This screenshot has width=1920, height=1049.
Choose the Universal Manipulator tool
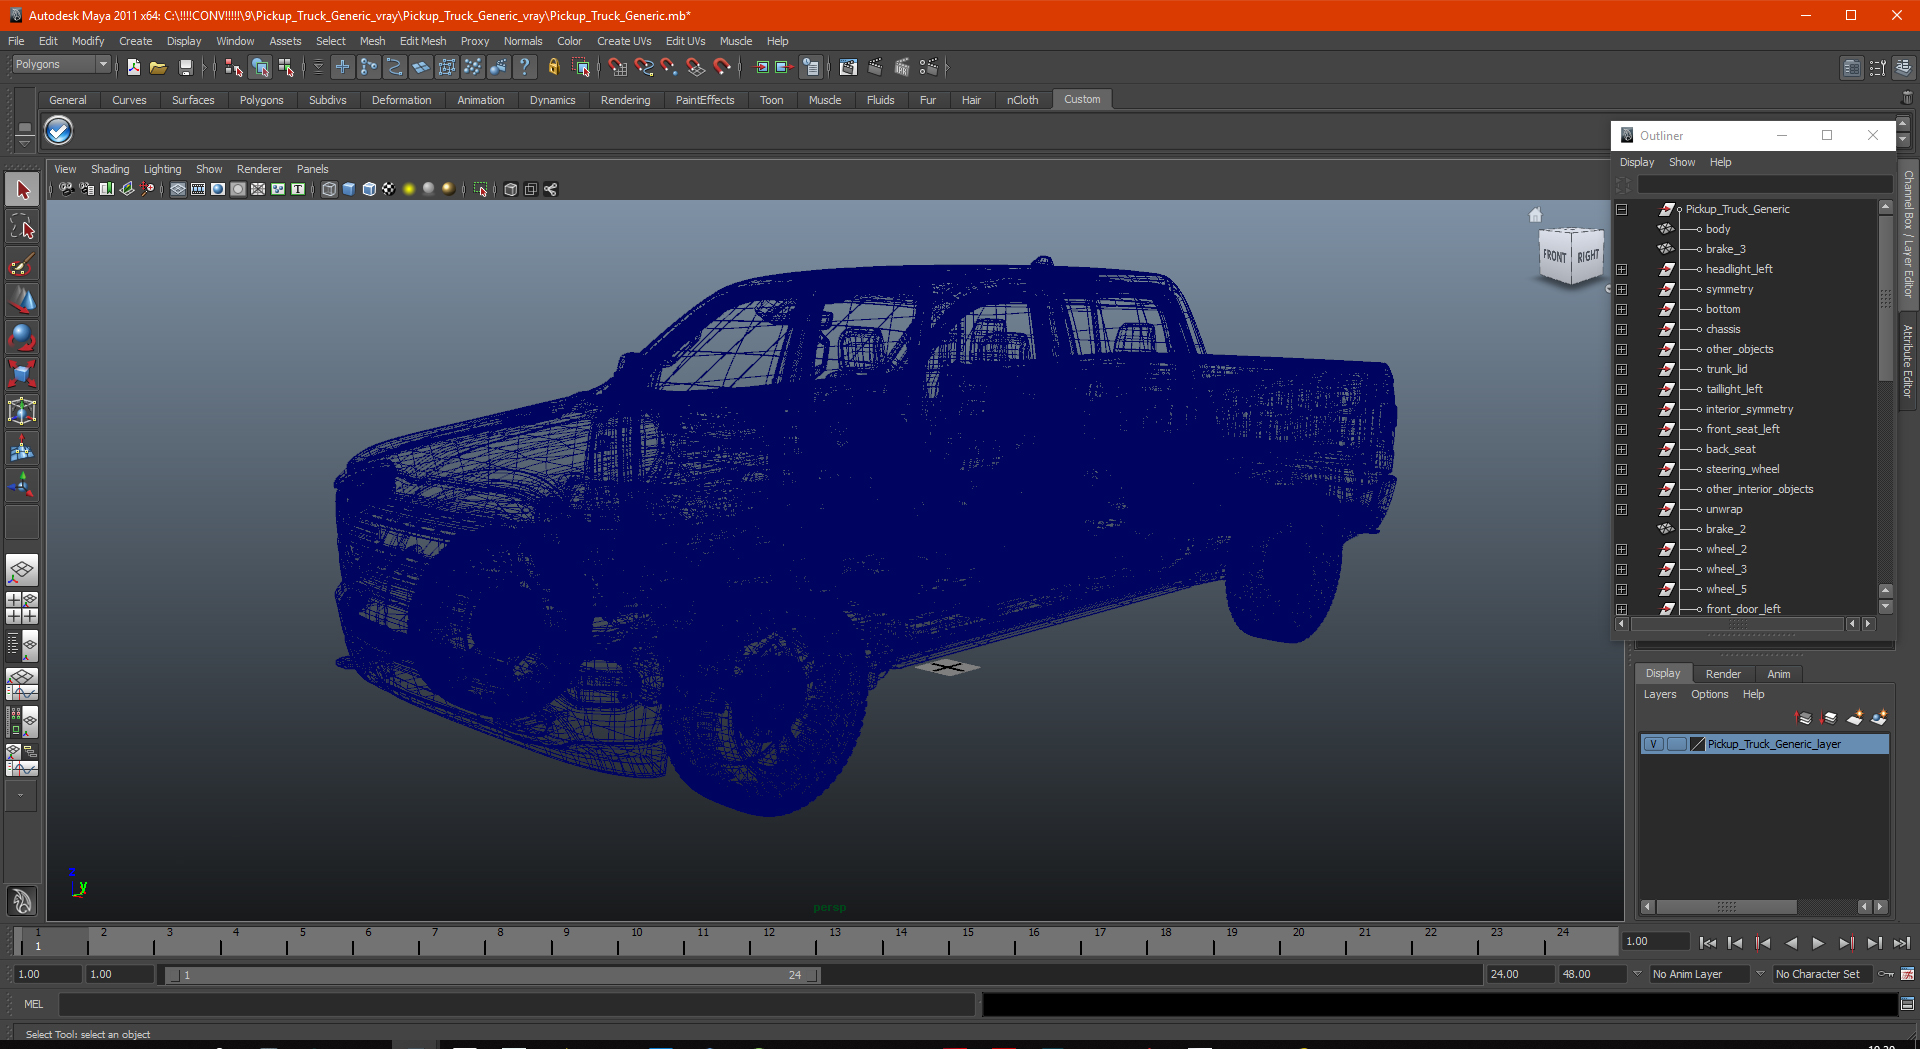tap(22, 411)
